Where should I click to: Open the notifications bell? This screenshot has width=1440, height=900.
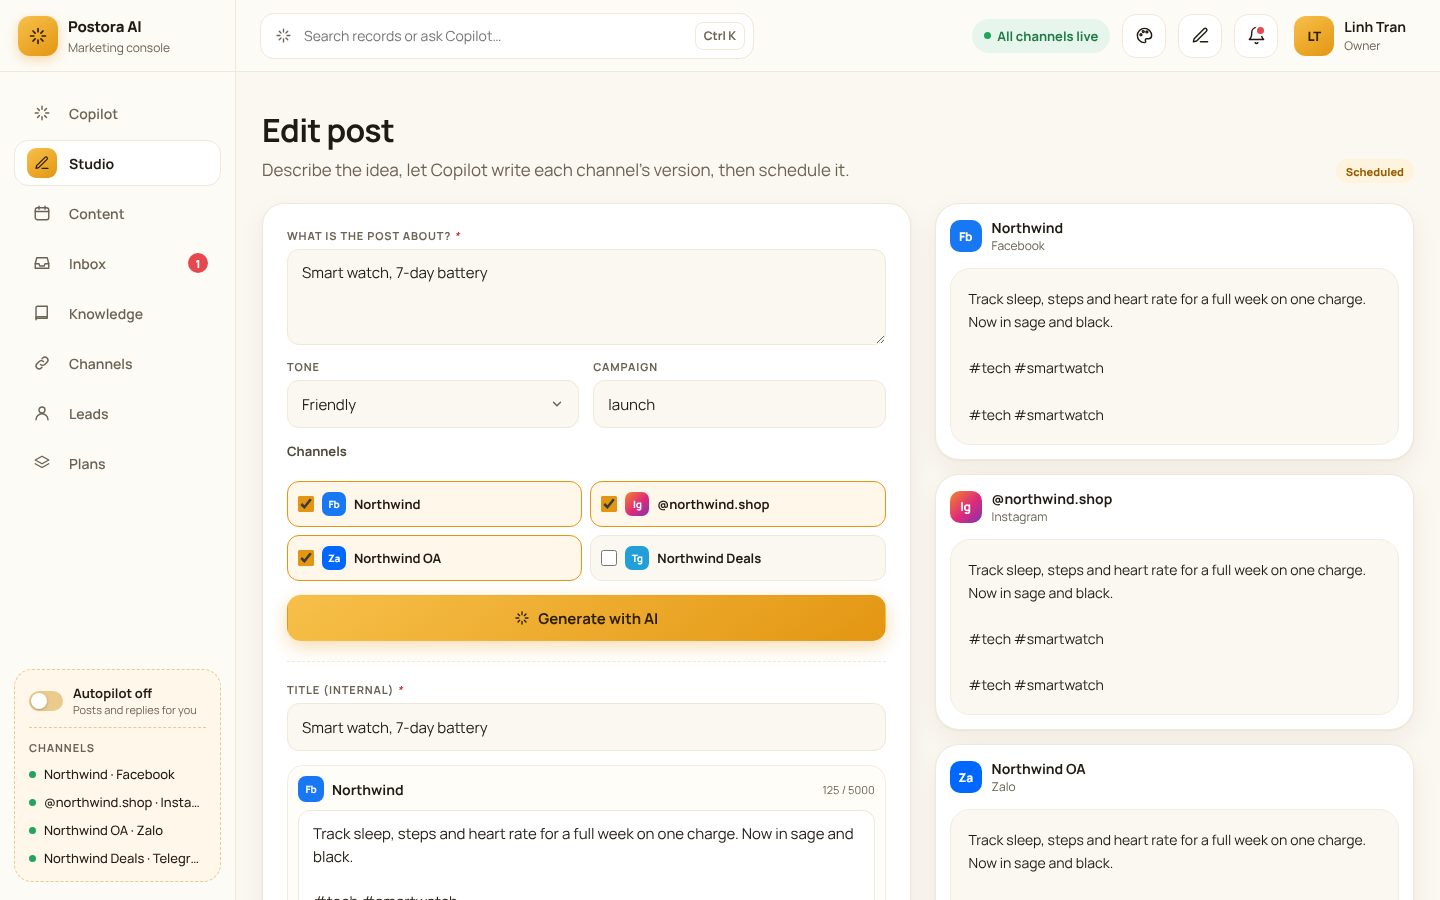tap(1256, 36)
